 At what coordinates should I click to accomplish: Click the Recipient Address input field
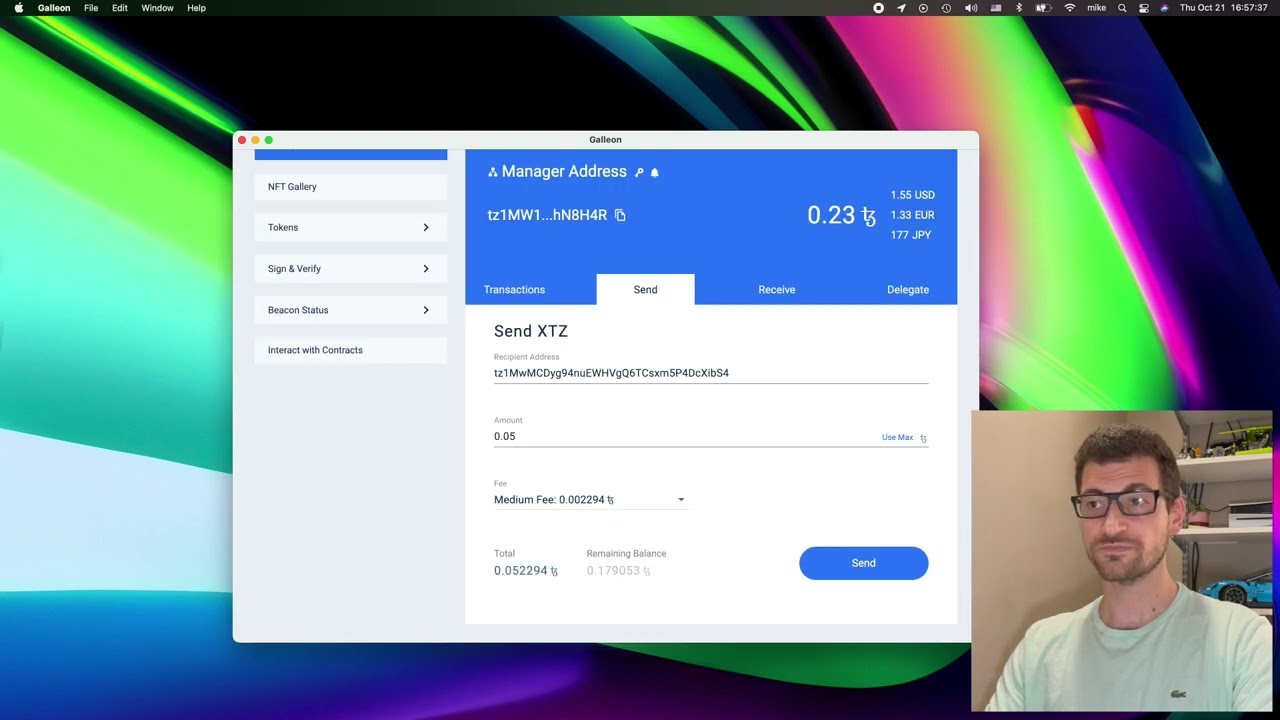pyautogui.click(x=711, y=373)
